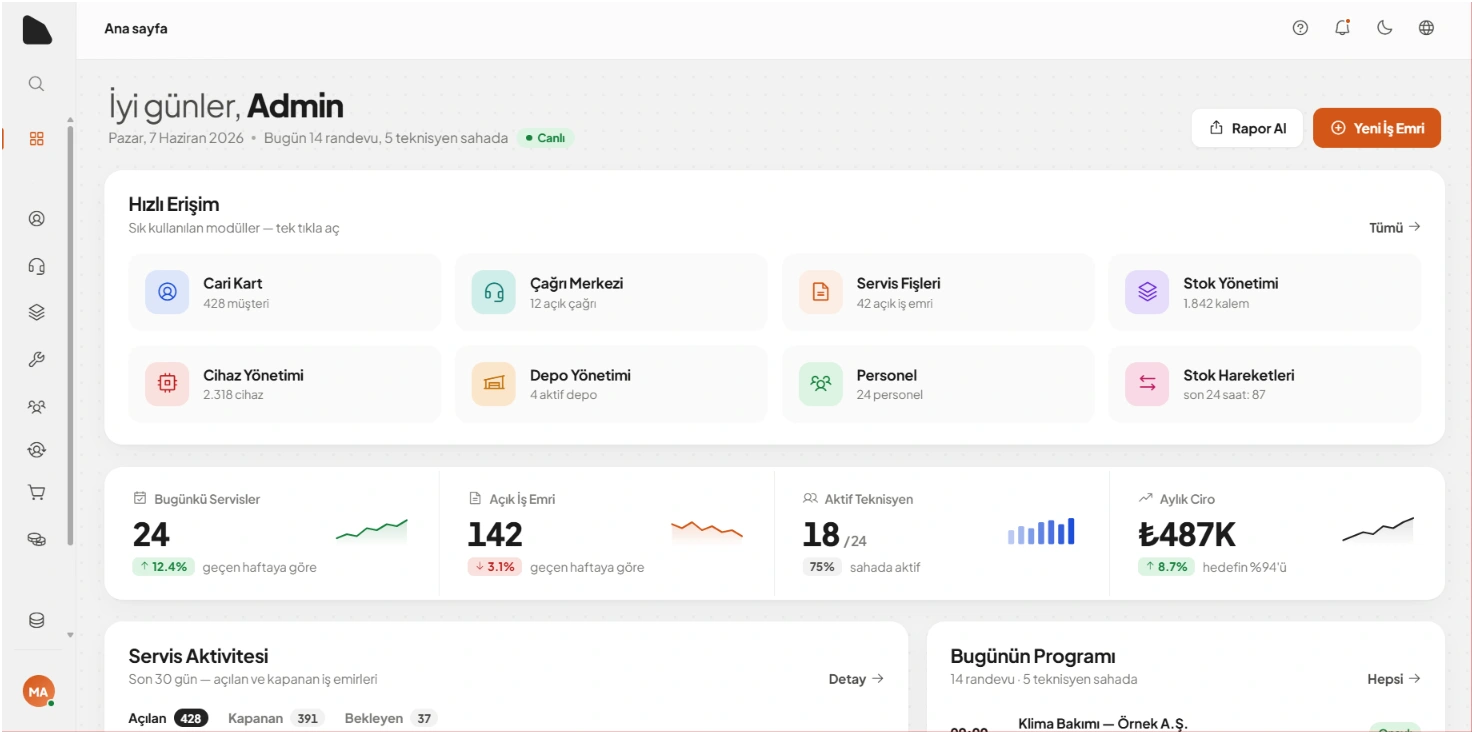Click the sidebar vertical scrollbar thumb
The width and height of the screenshot is (1474, 734).
point(70,335)
